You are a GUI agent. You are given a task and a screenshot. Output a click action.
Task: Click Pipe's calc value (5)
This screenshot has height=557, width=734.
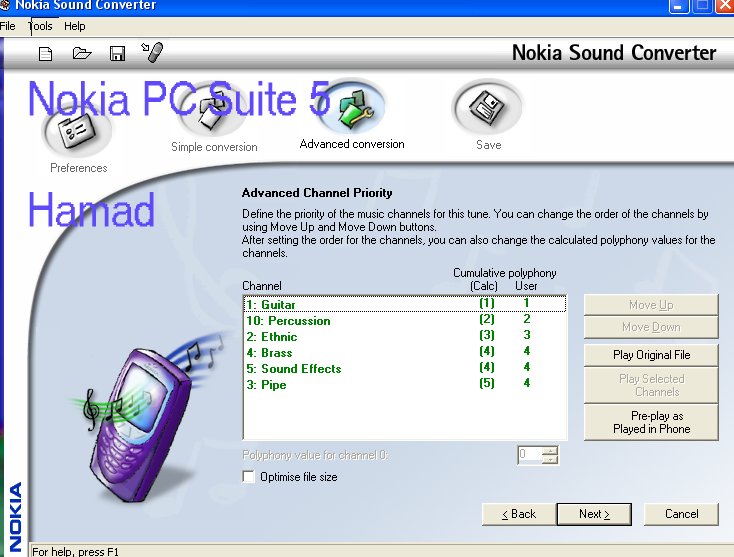[487, 383]
